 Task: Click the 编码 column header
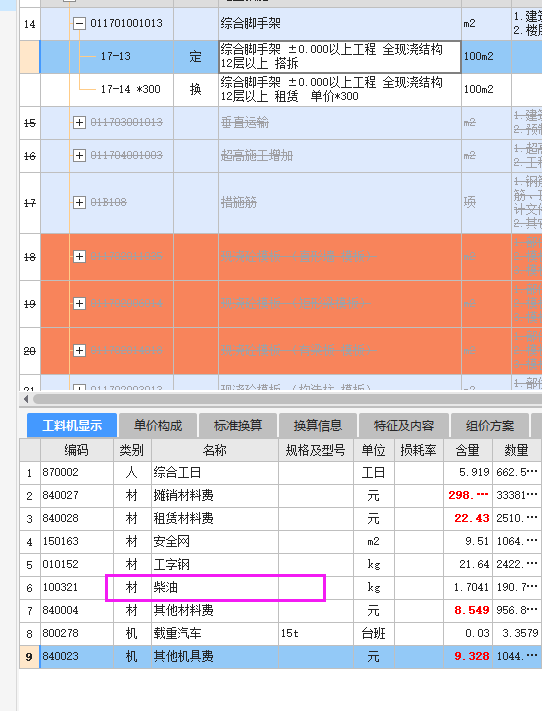[x=77, y=450]
